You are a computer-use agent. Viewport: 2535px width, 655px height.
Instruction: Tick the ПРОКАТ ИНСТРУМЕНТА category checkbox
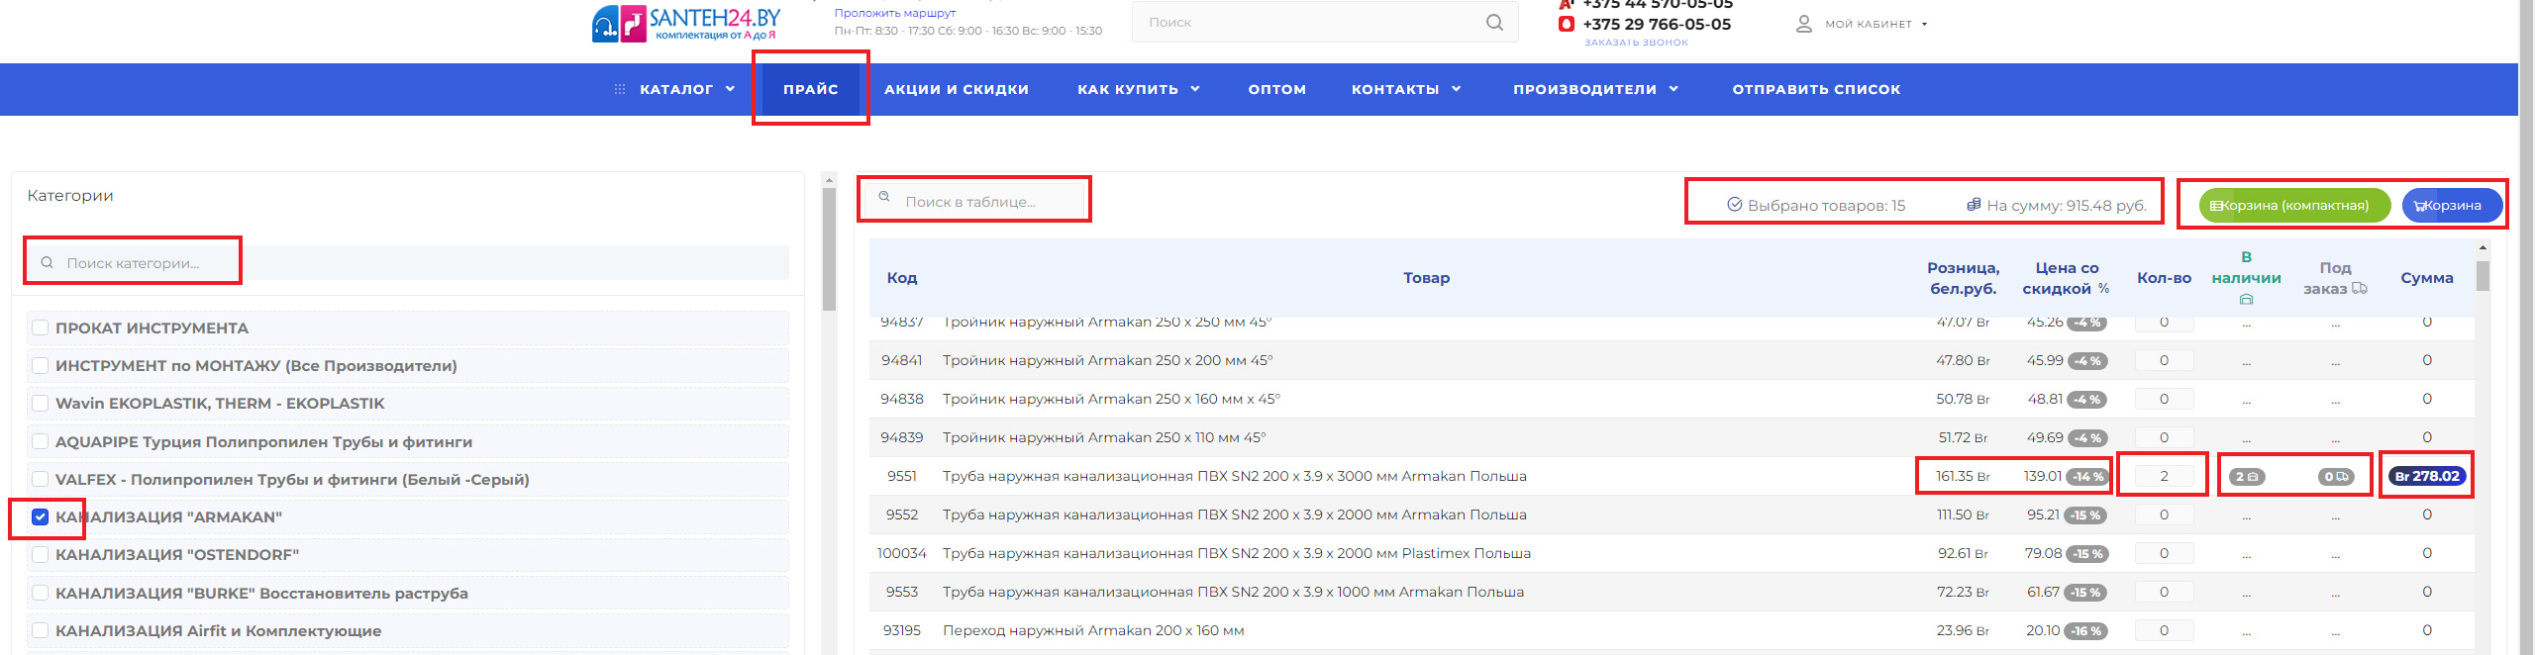coord(40,327)
